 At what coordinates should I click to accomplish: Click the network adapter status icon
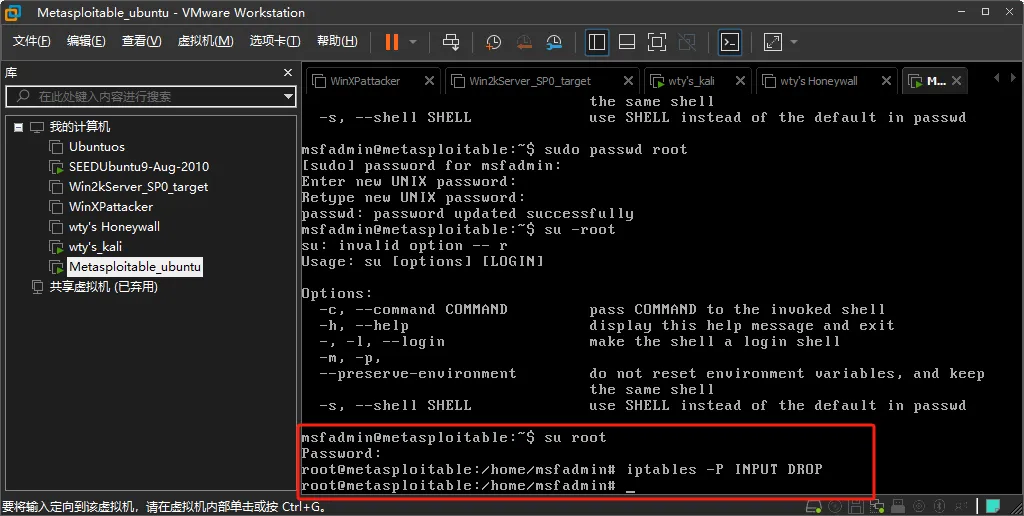tap(877, 507)
